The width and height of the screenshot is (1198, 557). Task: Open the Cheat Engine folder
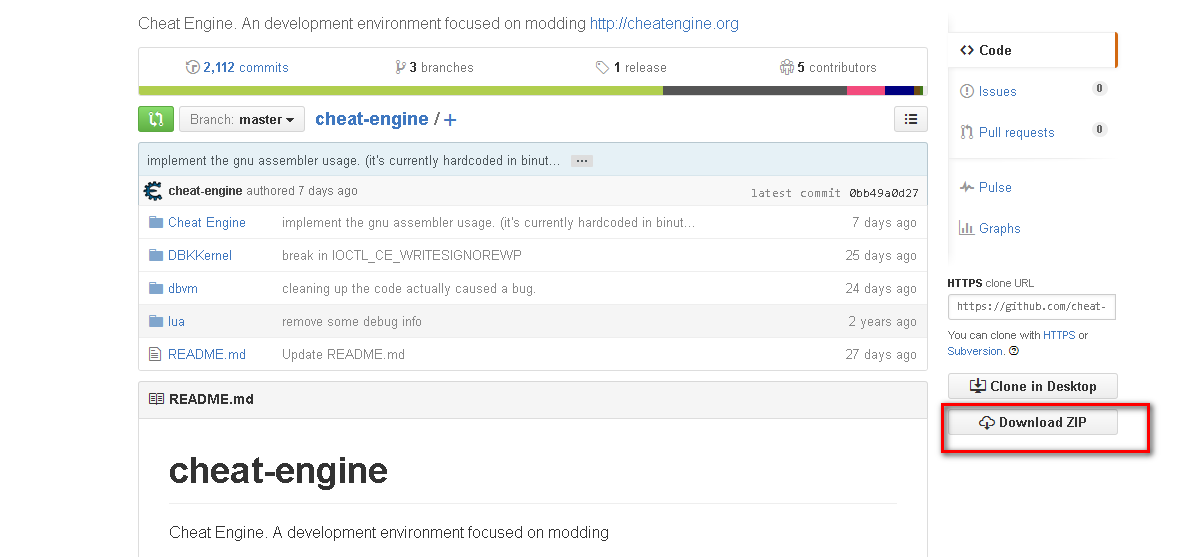pyautogui.click(x=207, y=222)
